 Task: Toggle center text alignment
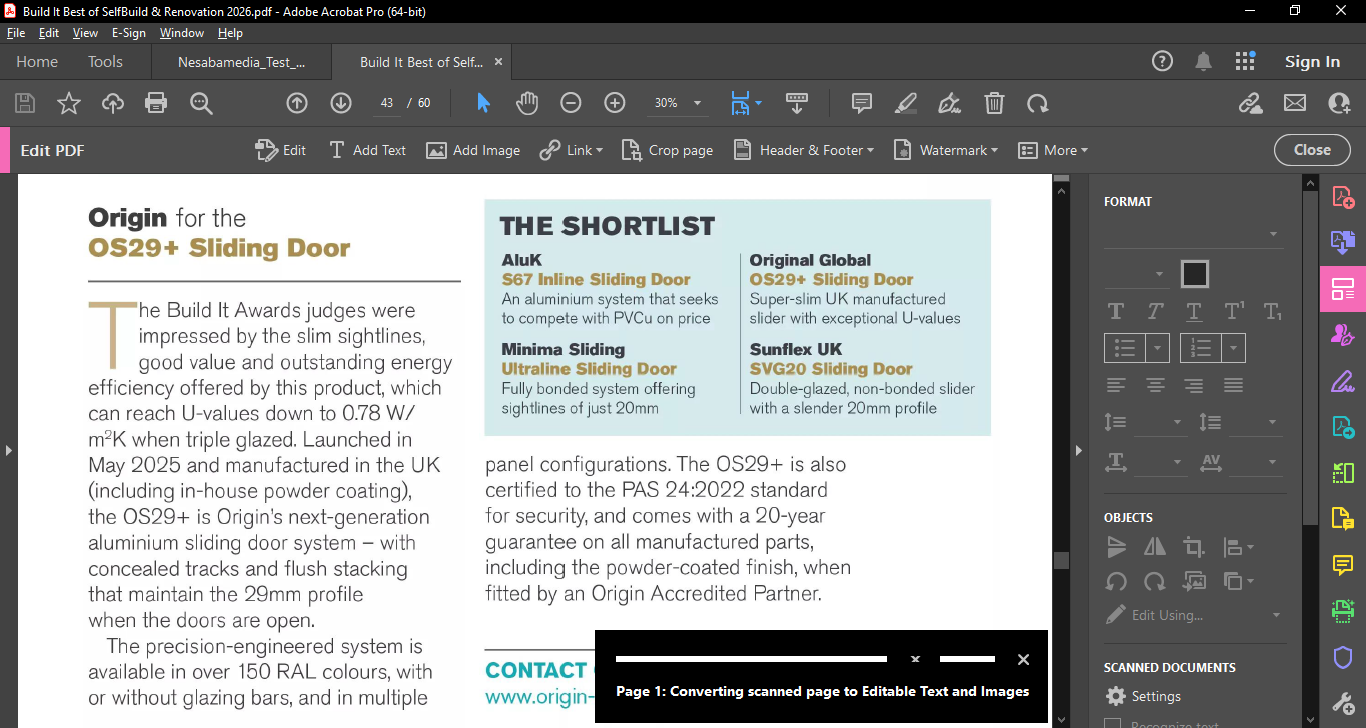tap(1155, 385)
